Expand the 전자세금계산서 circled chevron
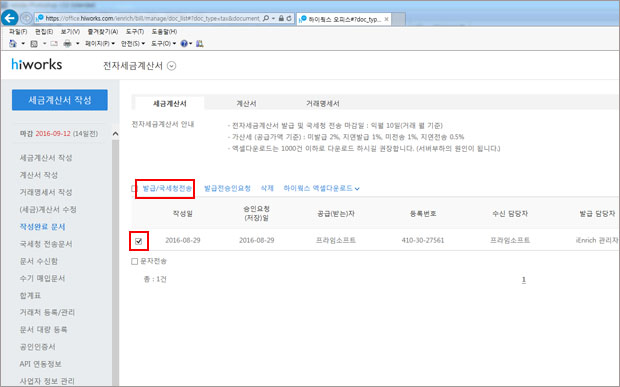 click(x=171, y=66)
